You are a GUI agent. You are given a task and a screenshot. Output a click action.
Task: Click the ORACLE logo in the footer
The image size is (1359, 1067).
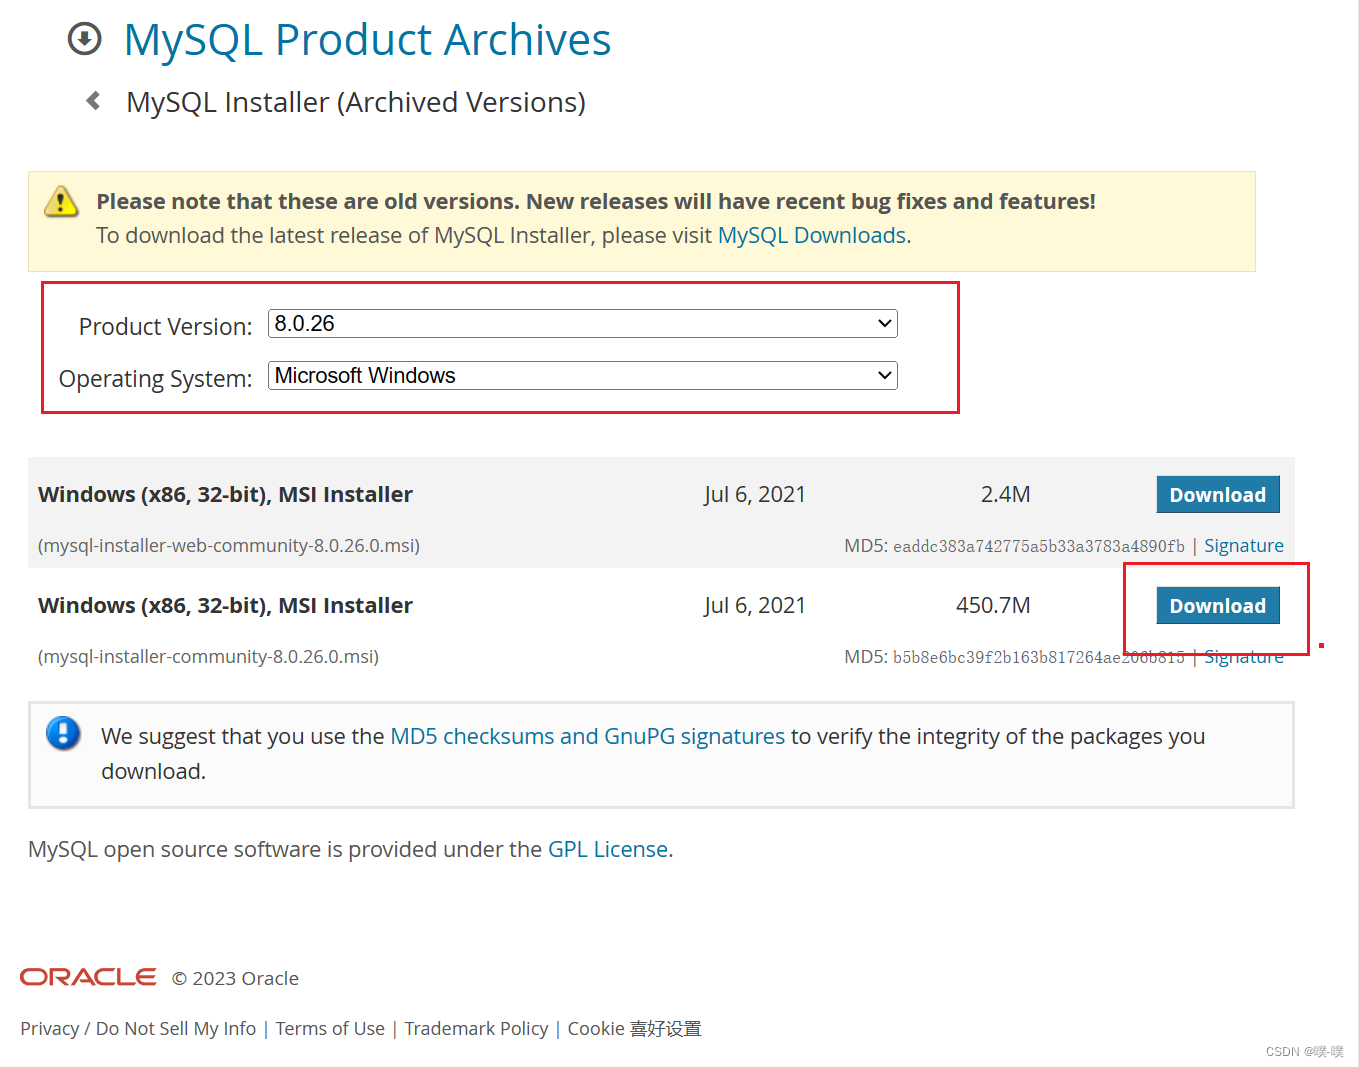click(x=87, y=977)
